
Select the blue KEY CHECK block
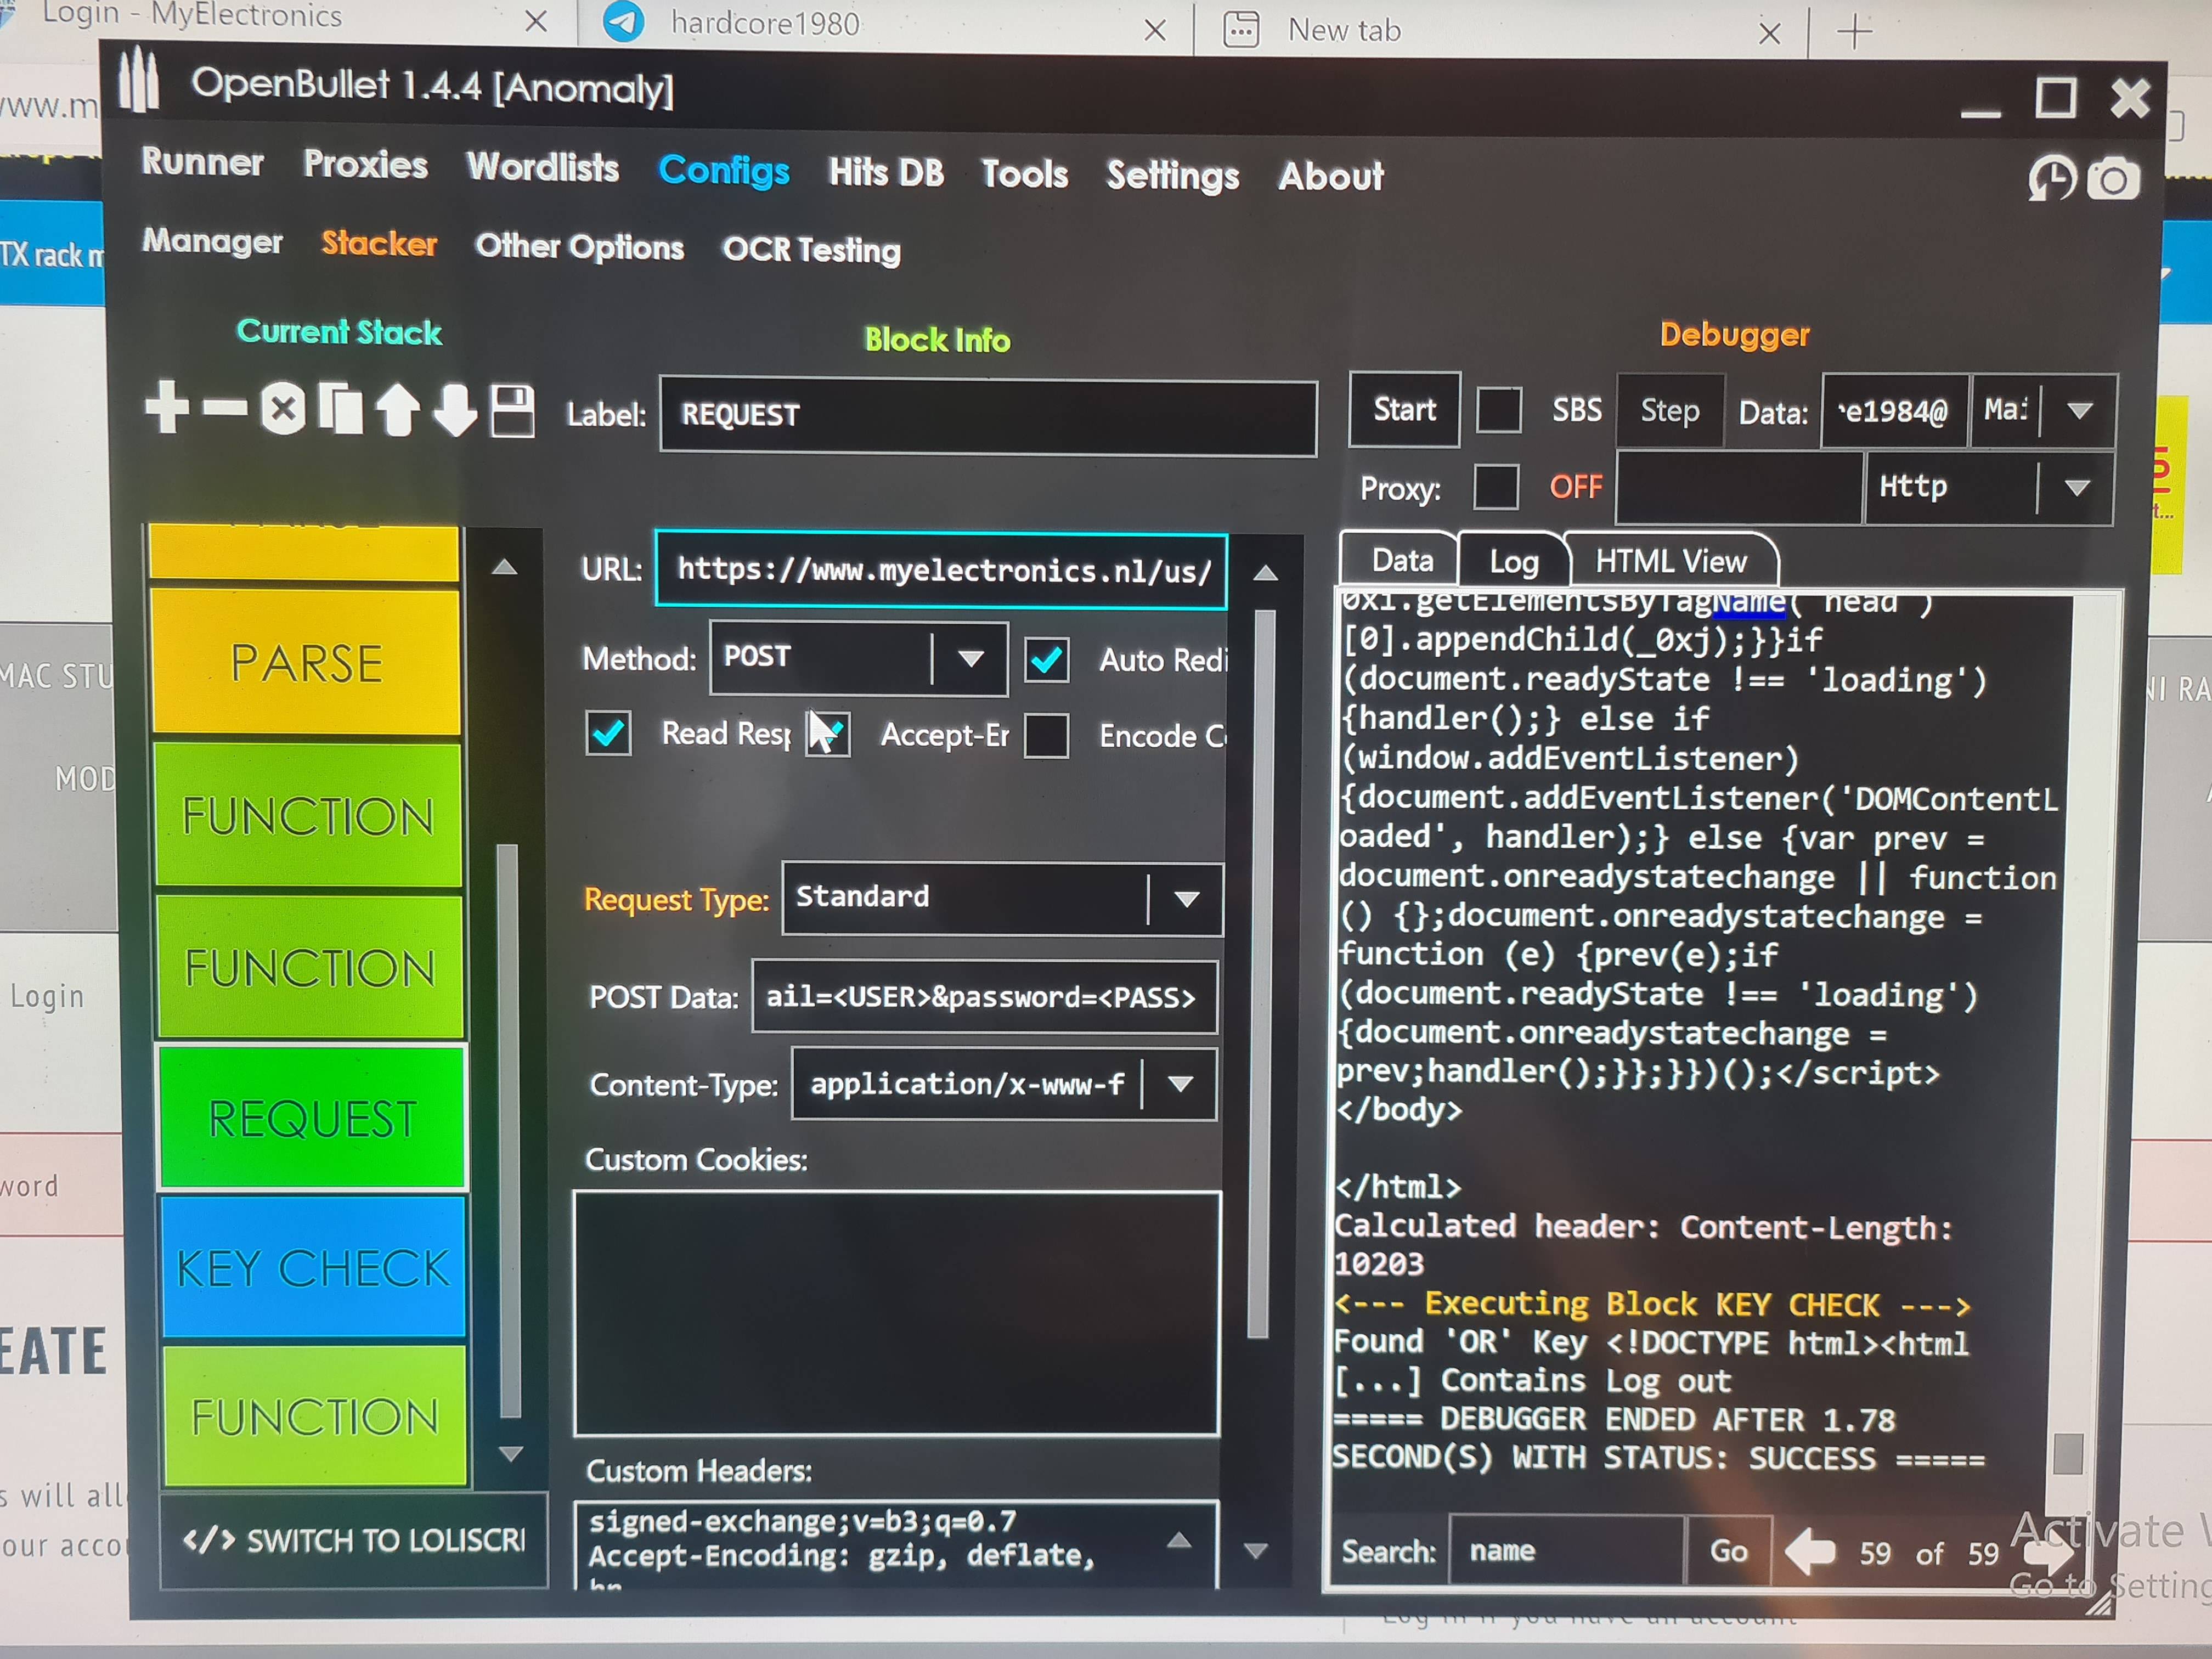(313, 1267)
